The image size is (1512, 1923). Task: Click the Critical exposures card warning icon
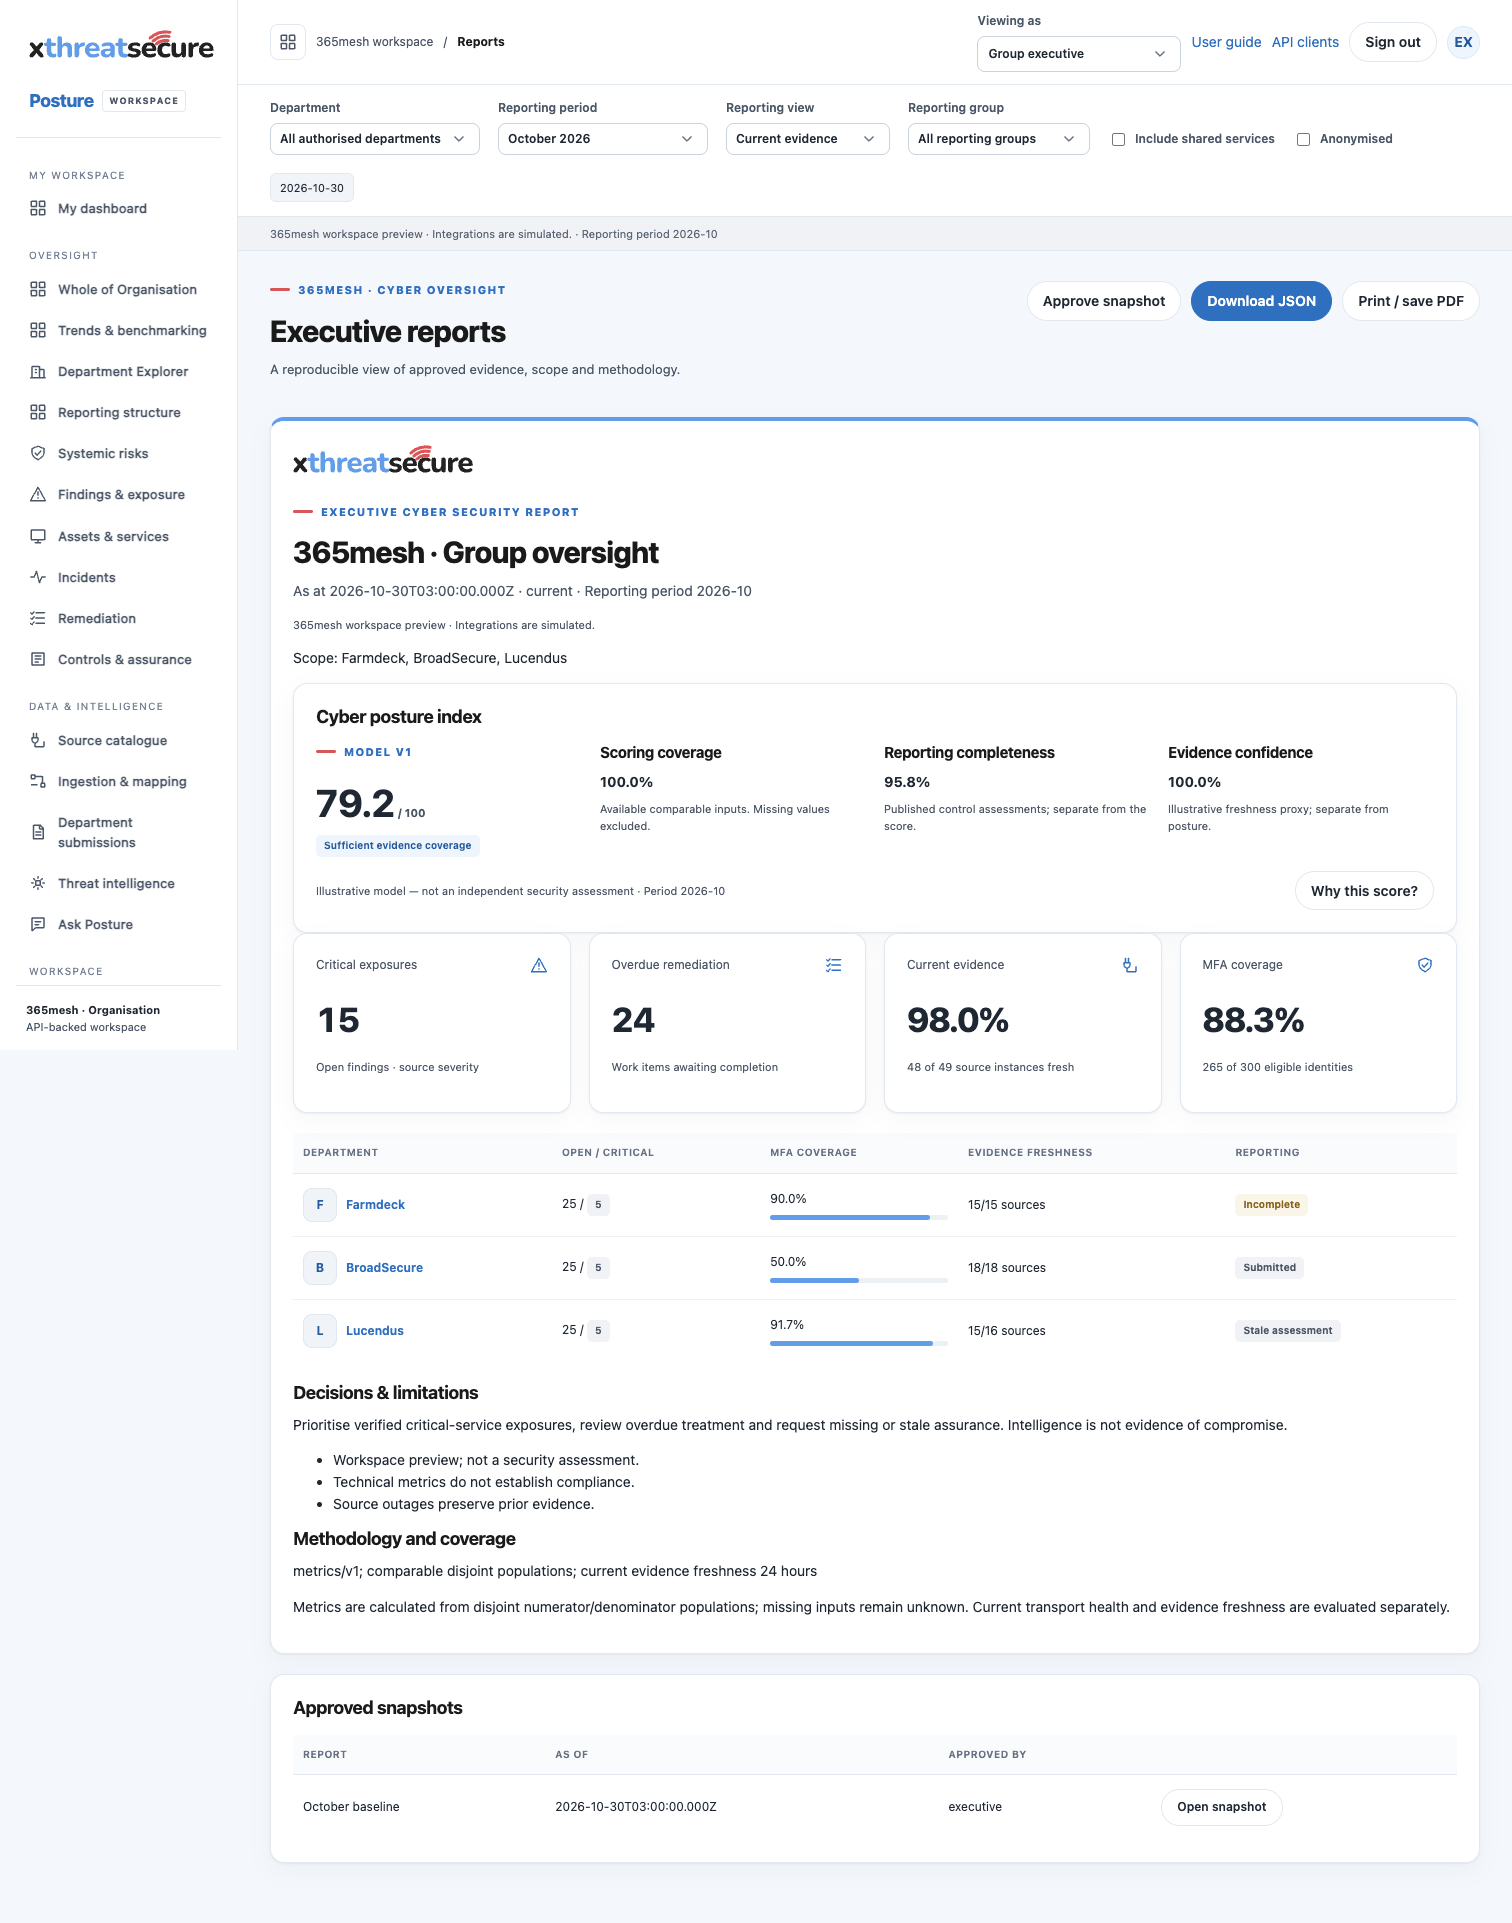coord(539,965)
